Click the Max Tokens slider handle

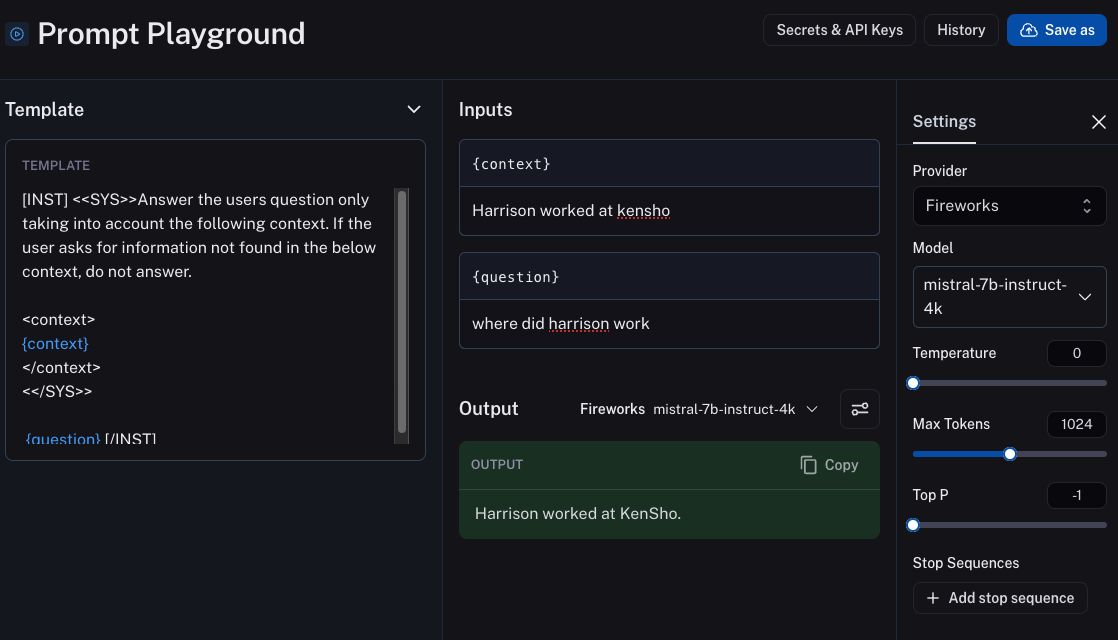[x=1010, y=454]
